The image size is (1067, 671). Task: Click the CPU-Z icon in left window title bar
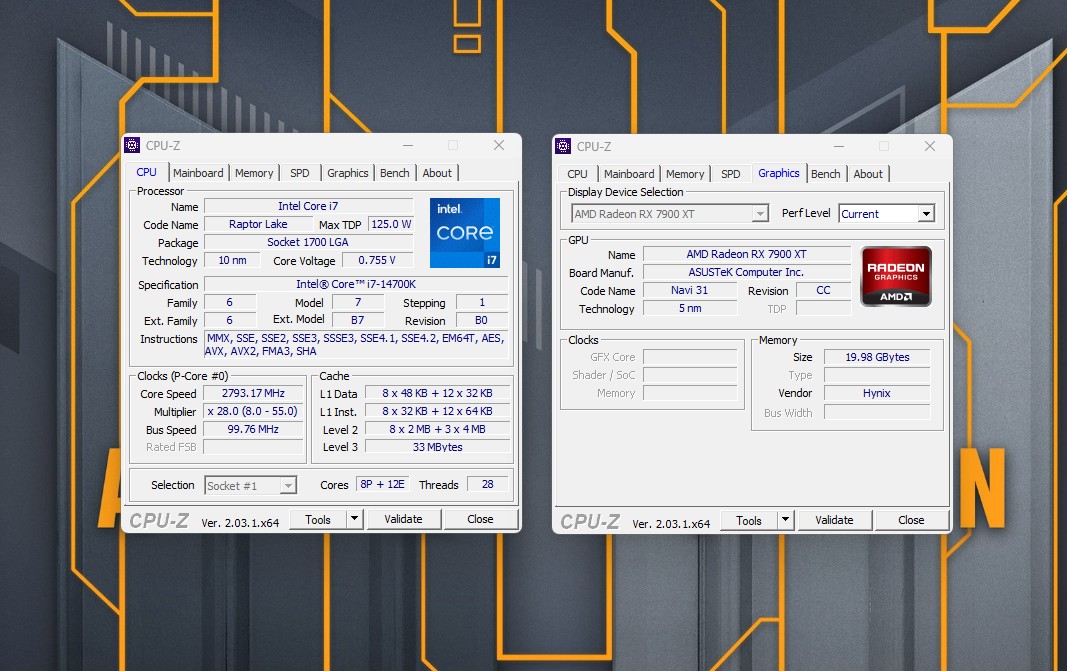pos(132,146)
